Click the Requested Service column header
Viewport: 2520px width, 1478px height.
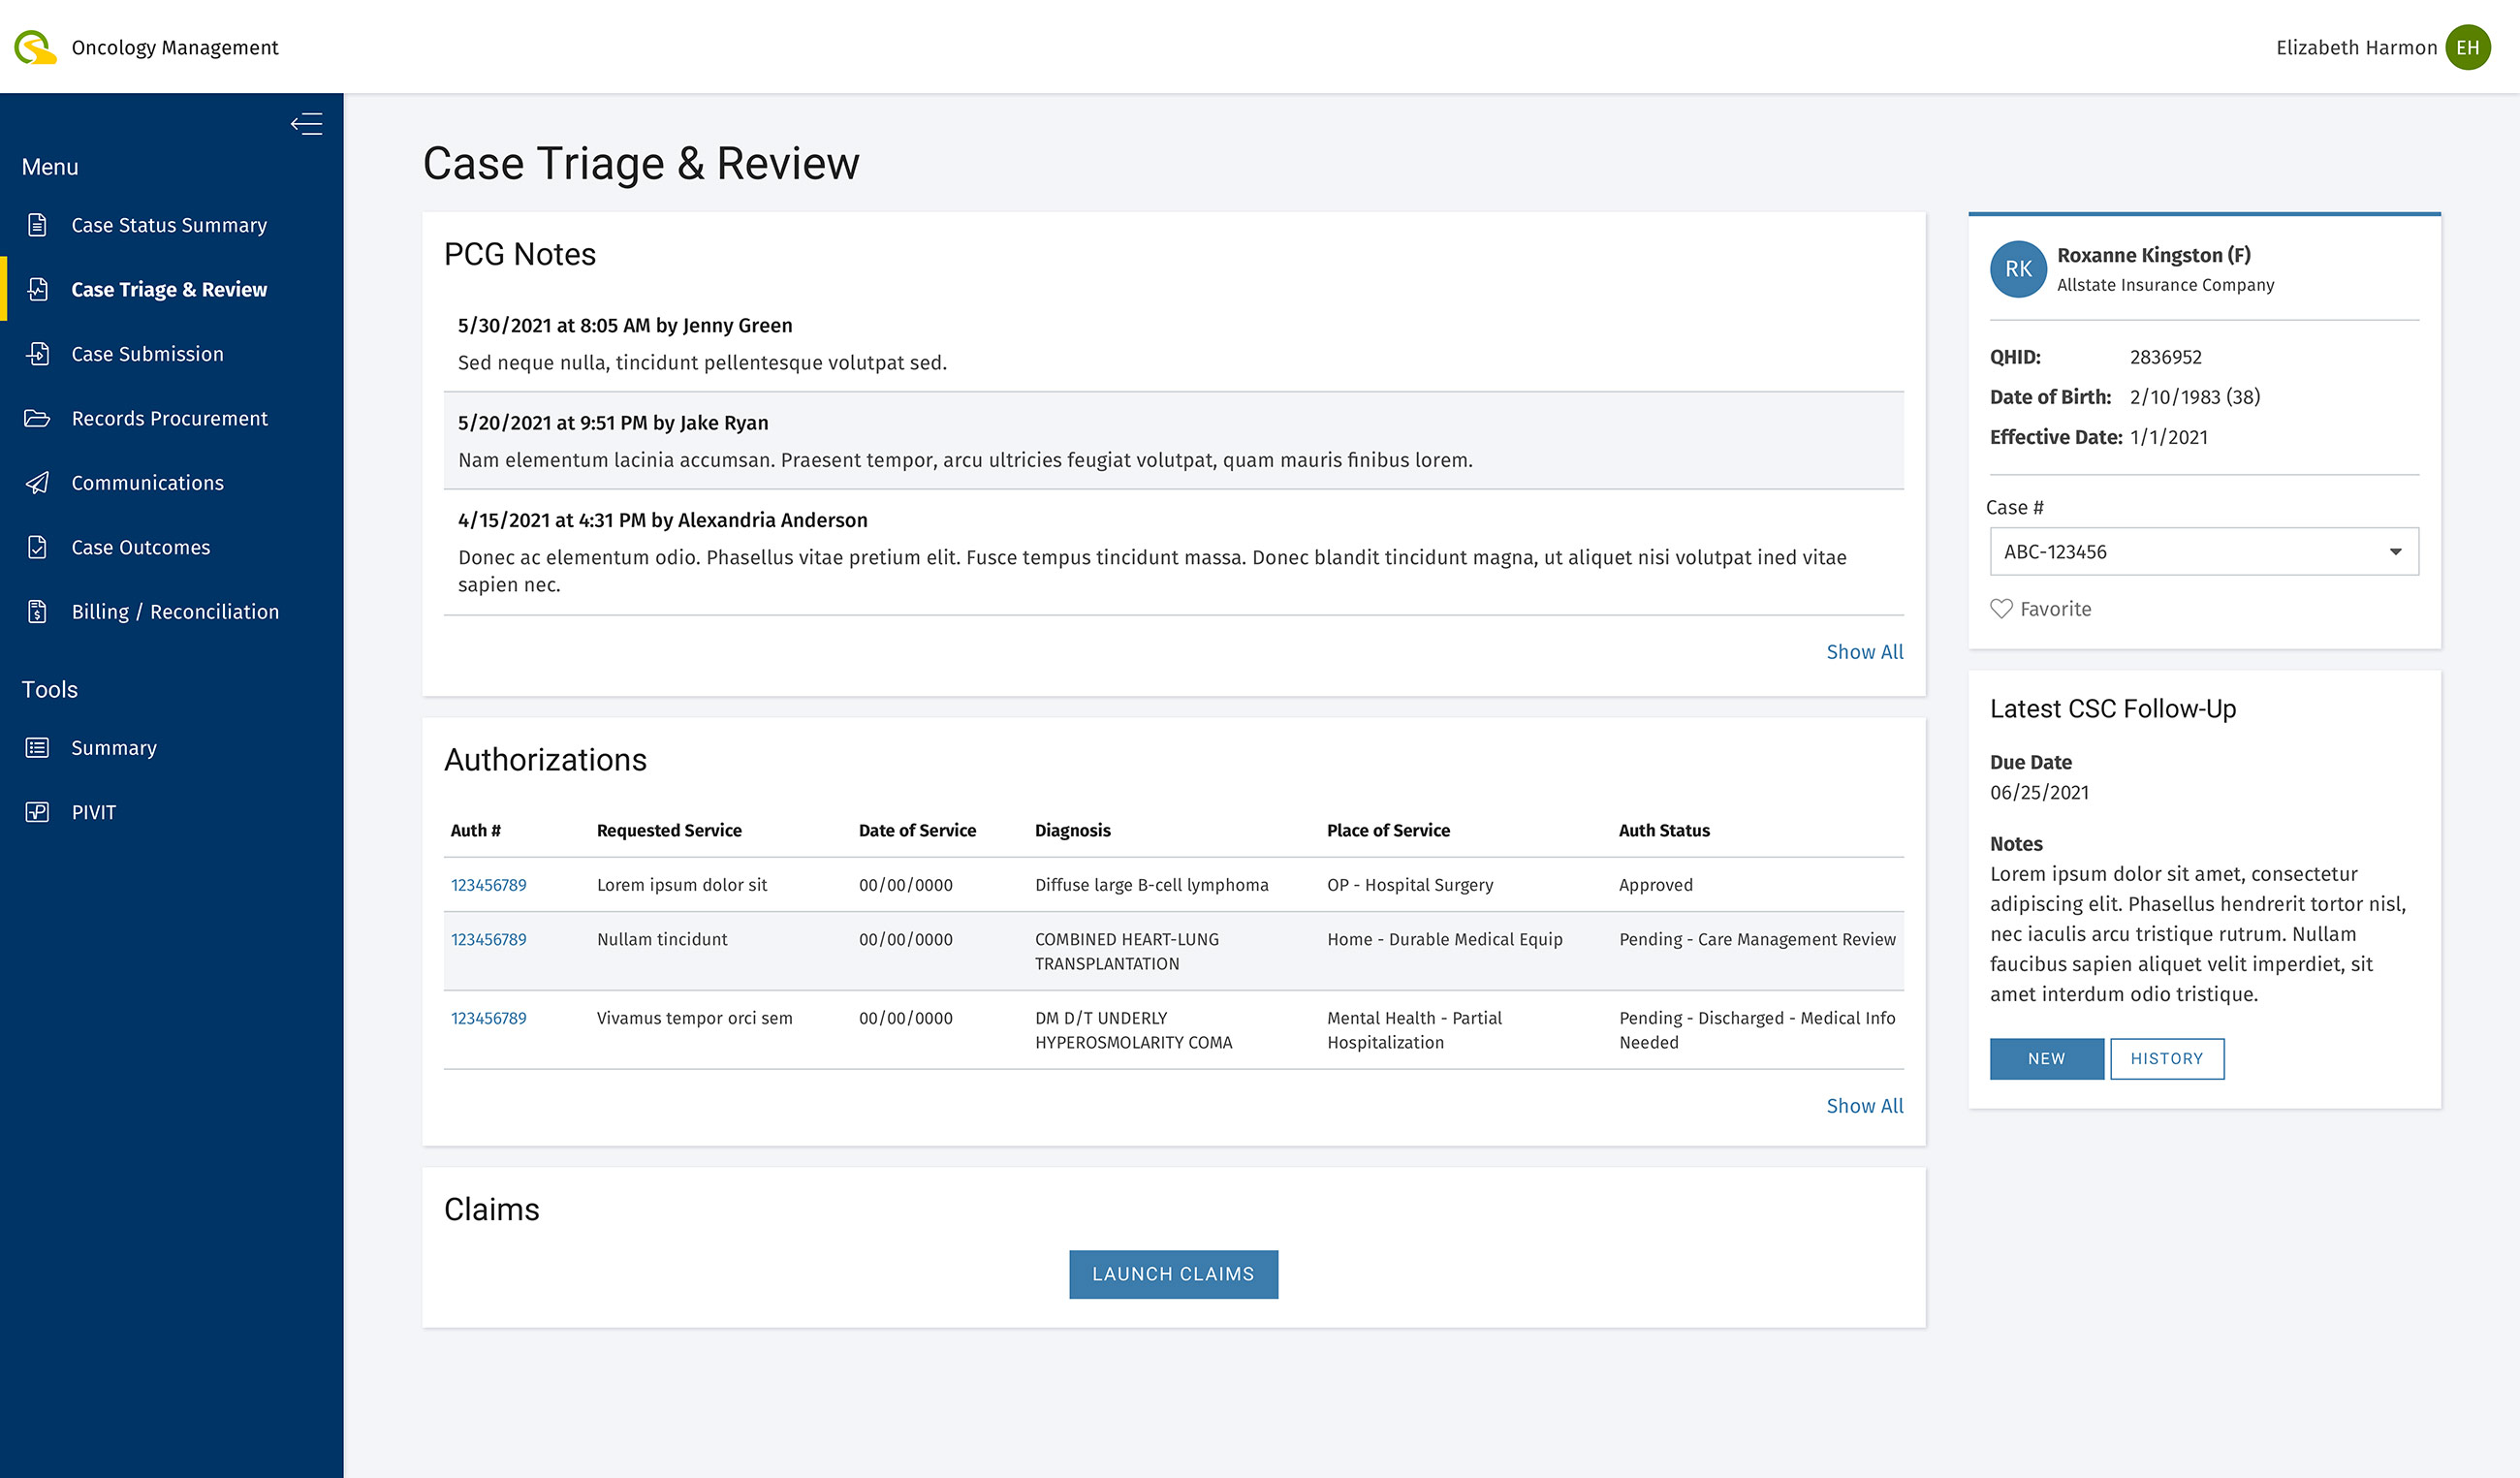[669, 830]
